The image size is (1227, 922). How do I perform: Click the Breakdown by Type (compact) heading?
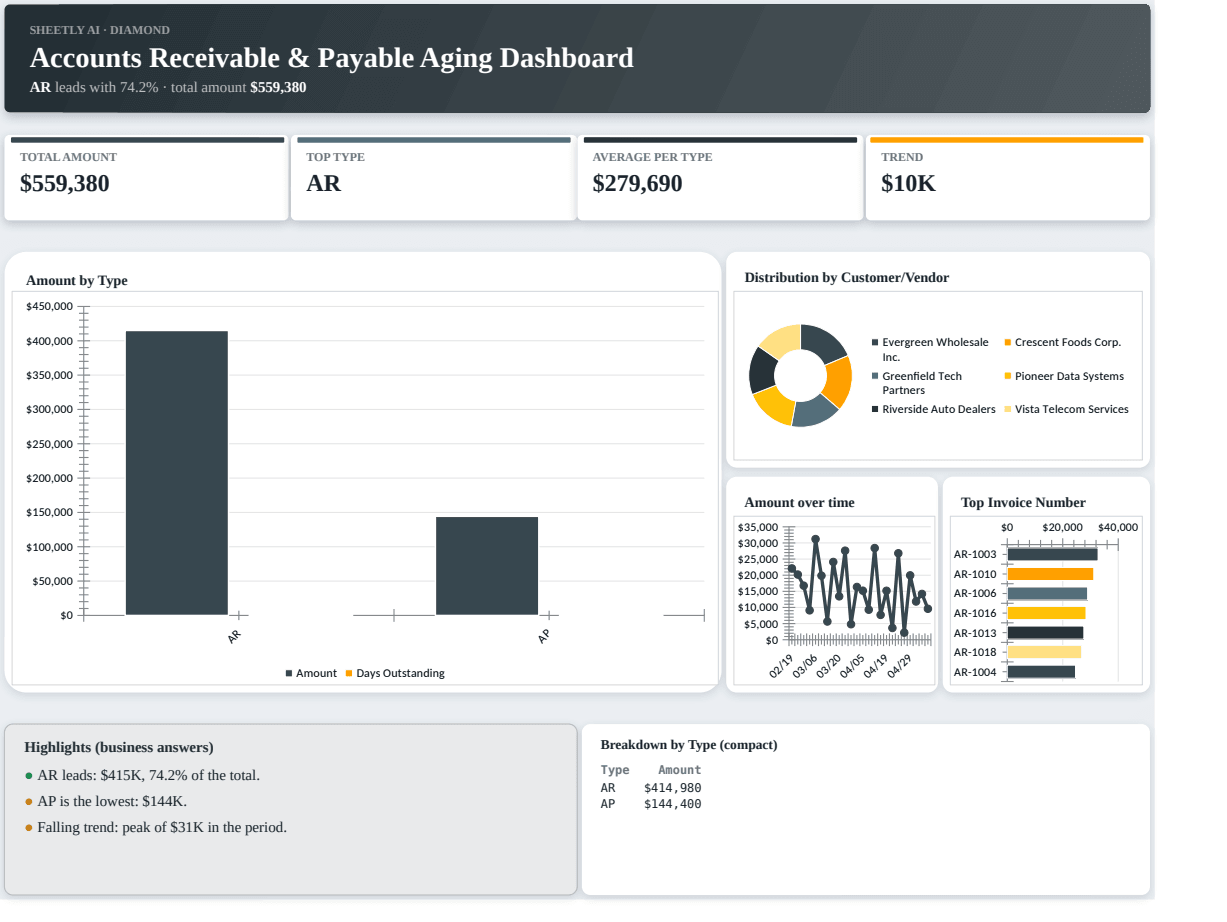pyautogui.click(x=689, y=745)
